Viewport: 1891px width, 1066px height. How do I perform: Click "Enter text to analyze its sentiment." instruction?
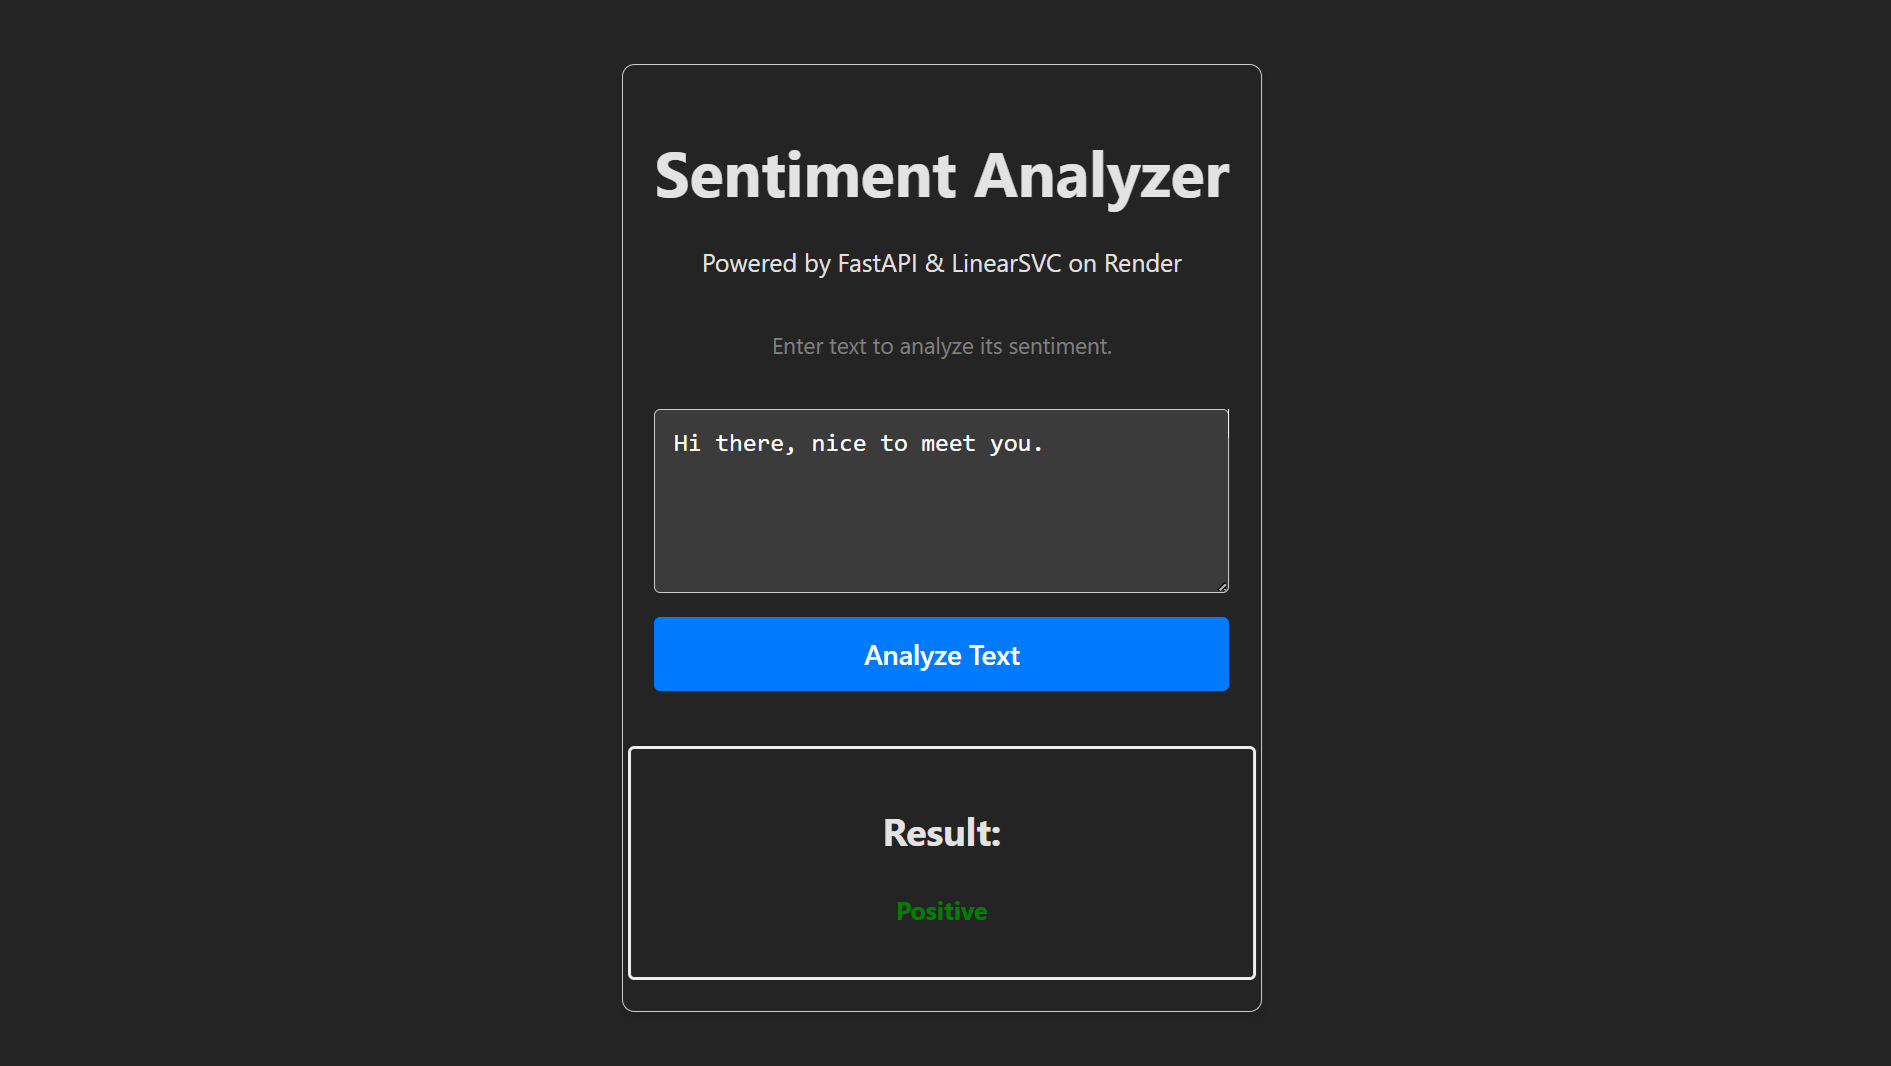[941, 346]
